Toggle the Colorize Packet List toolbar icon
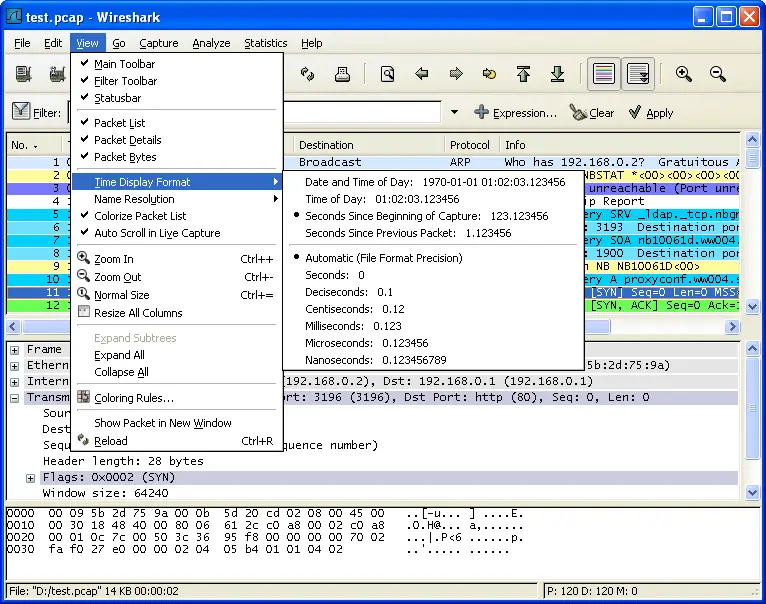The image size is (766, 604). coord(602,74)
